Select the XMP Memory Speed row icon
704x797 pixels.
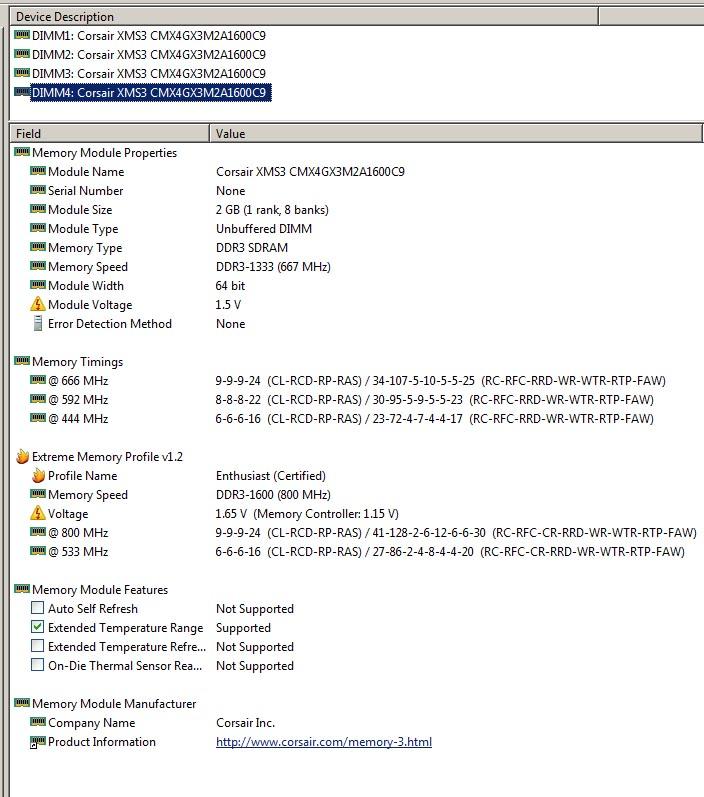click(38, 494)
